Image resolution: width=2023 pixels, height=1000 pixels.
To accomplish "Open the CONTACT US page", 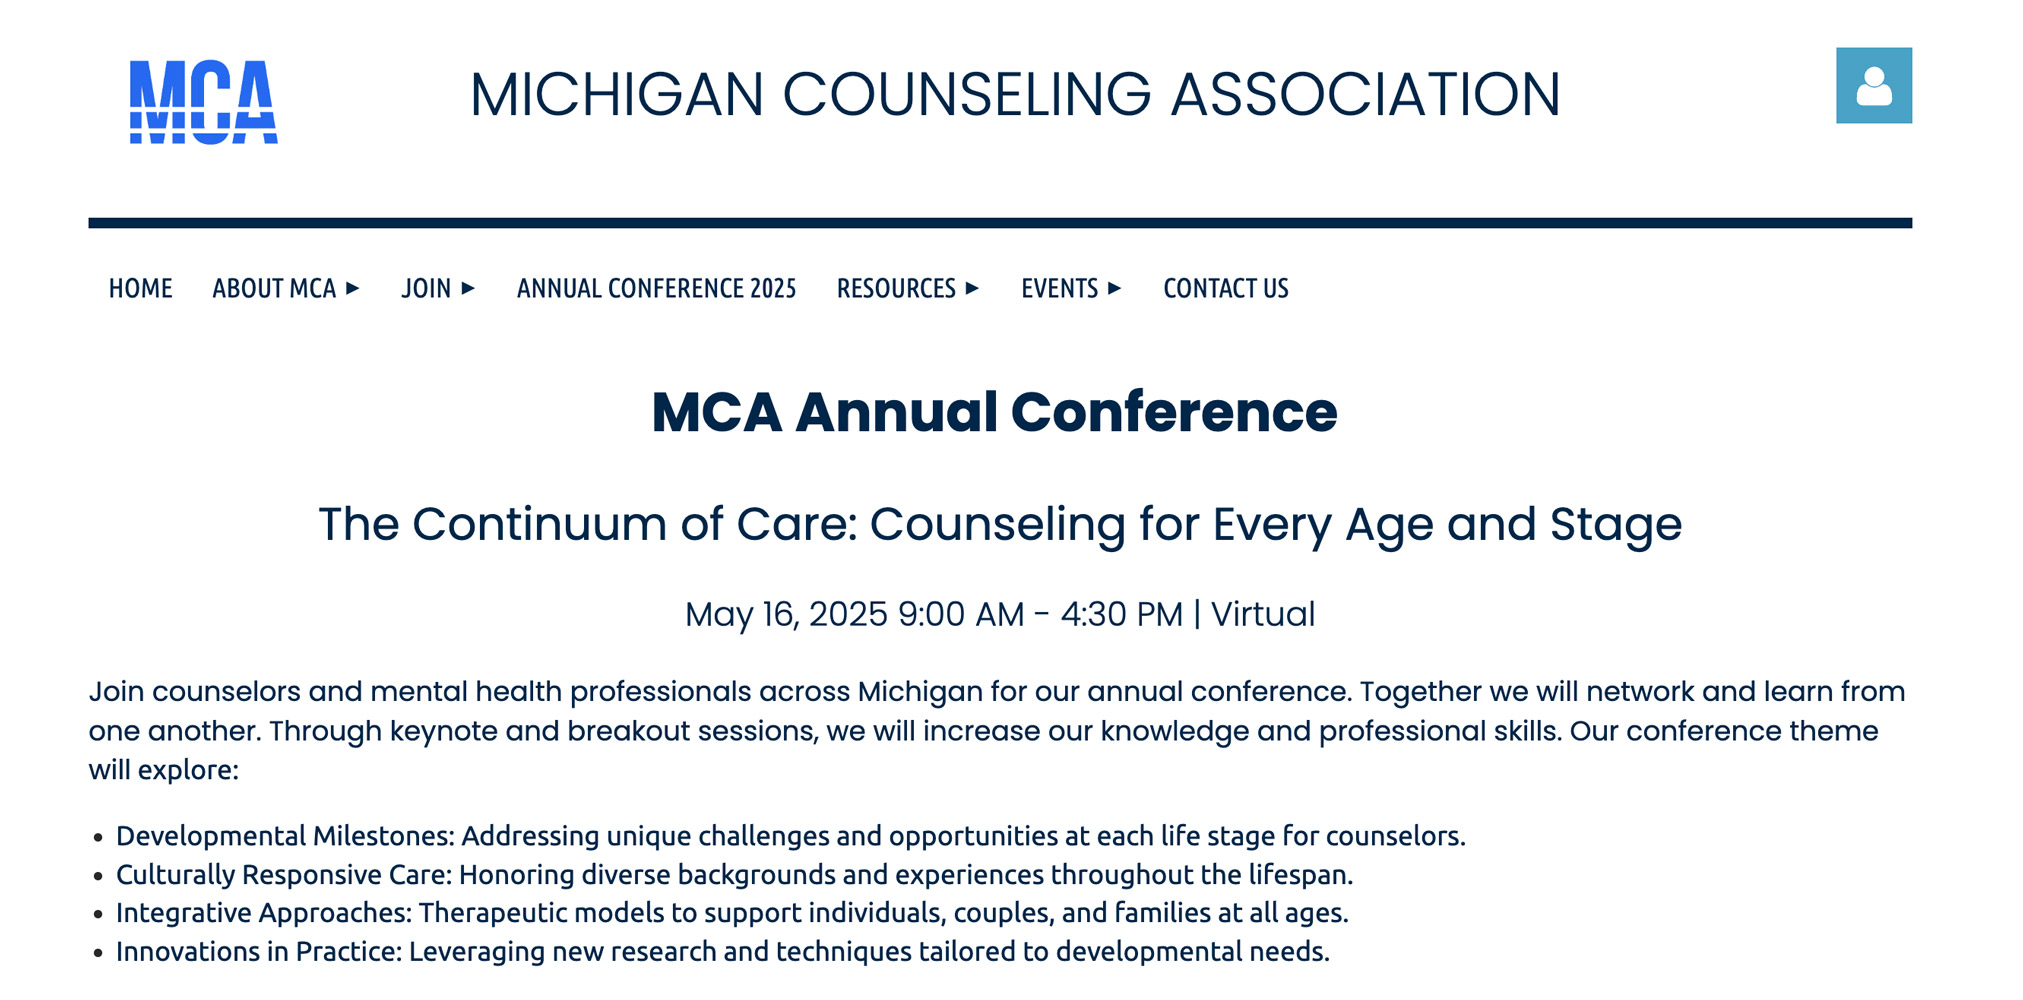I will coord(1226,289).
